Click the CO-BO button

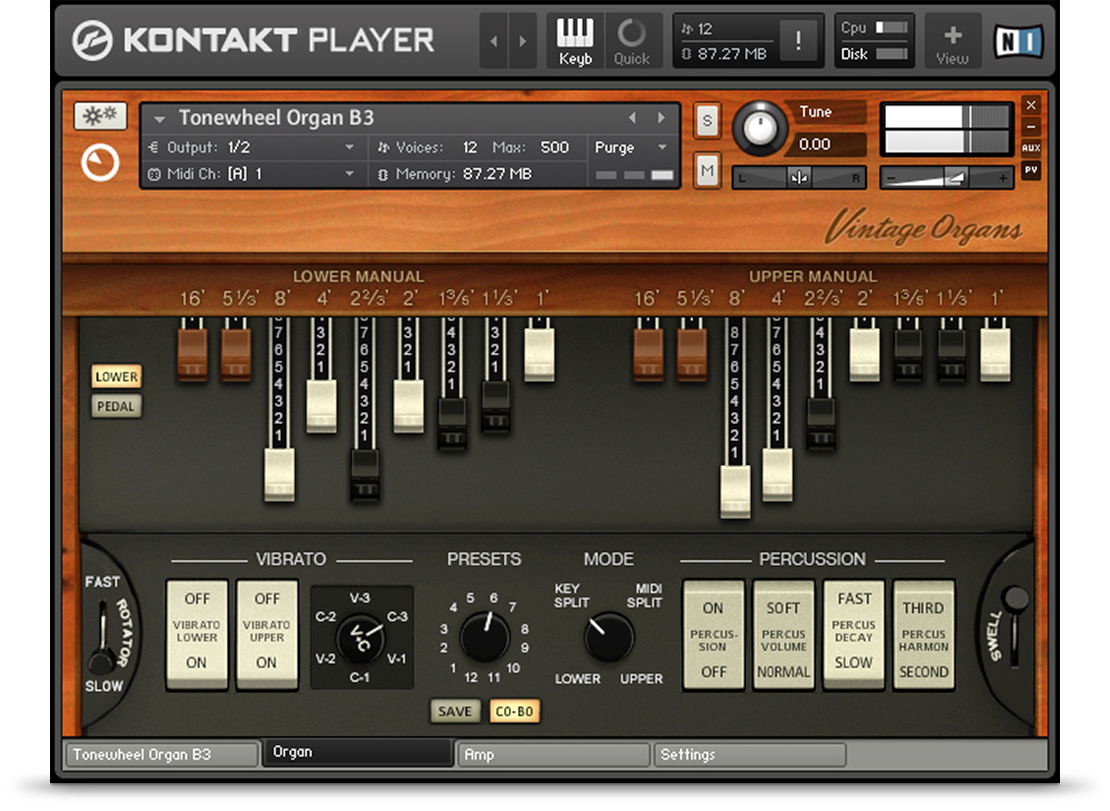pos(515,711)
